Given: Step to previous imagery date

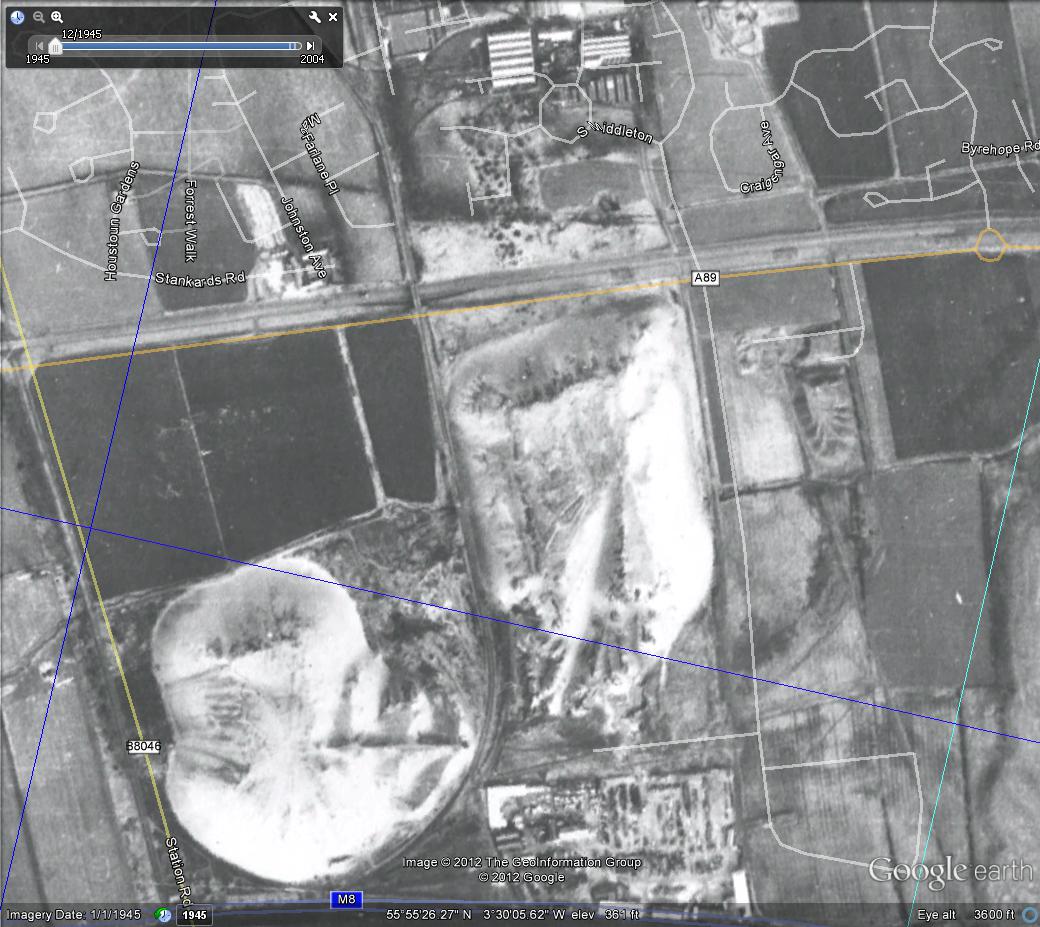Looking at the screenshot, I should pos(39,46).
